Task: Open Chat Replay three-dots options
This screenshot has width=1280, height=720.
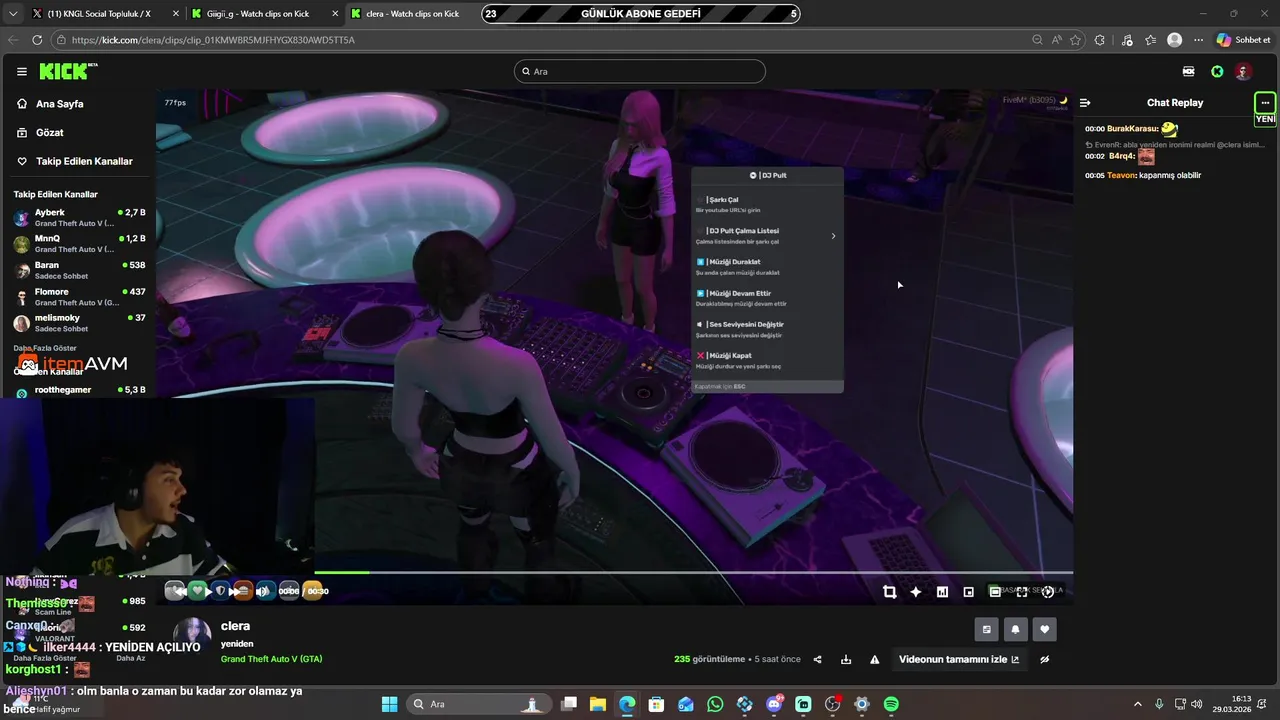Action: [x=1265, y=102]
